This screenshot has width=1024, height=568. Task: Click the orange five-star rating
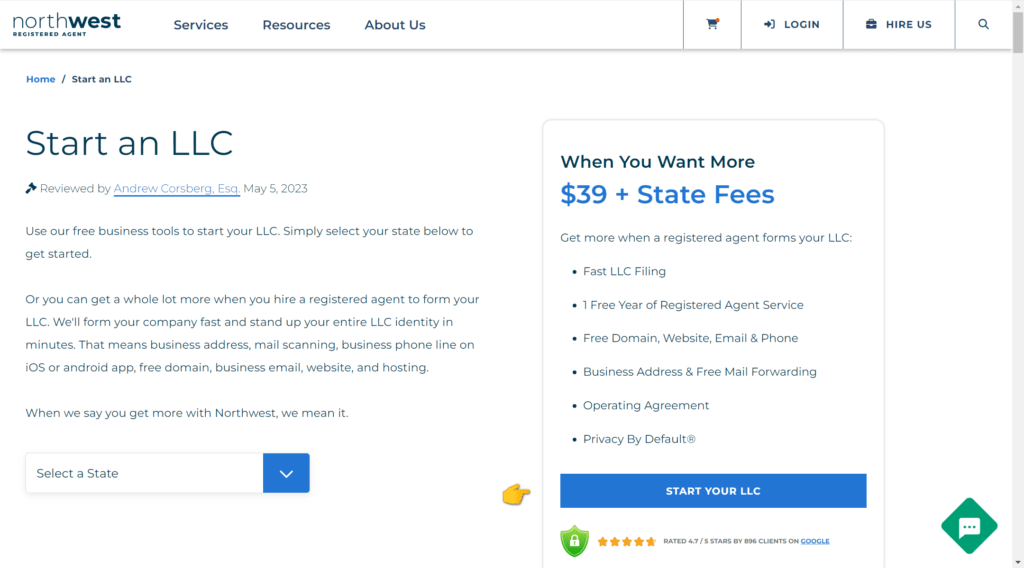(x=627, y=541)
